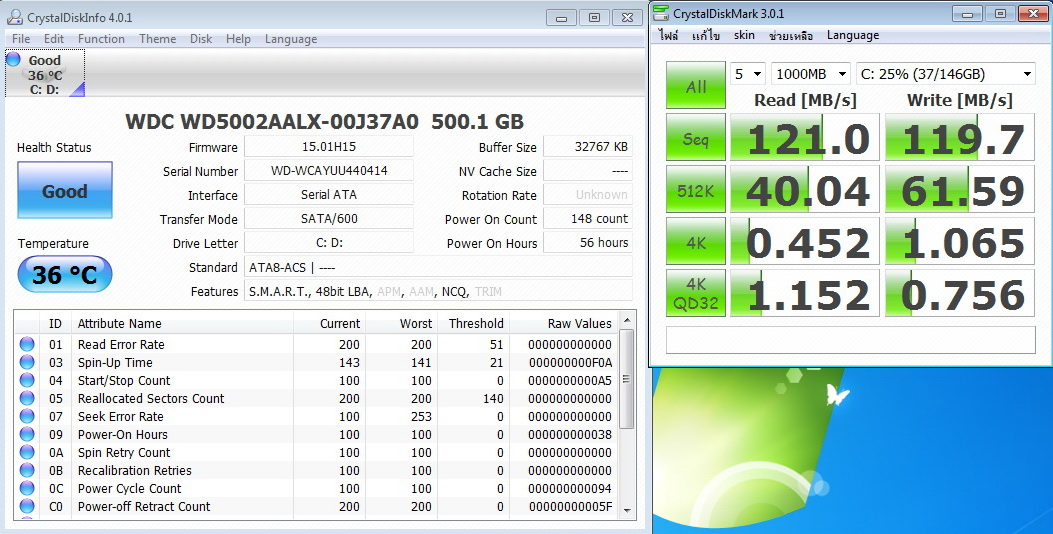Open the test count dropdown showing 5
Screen dimensions: 1053x534
tap(748, 74)
